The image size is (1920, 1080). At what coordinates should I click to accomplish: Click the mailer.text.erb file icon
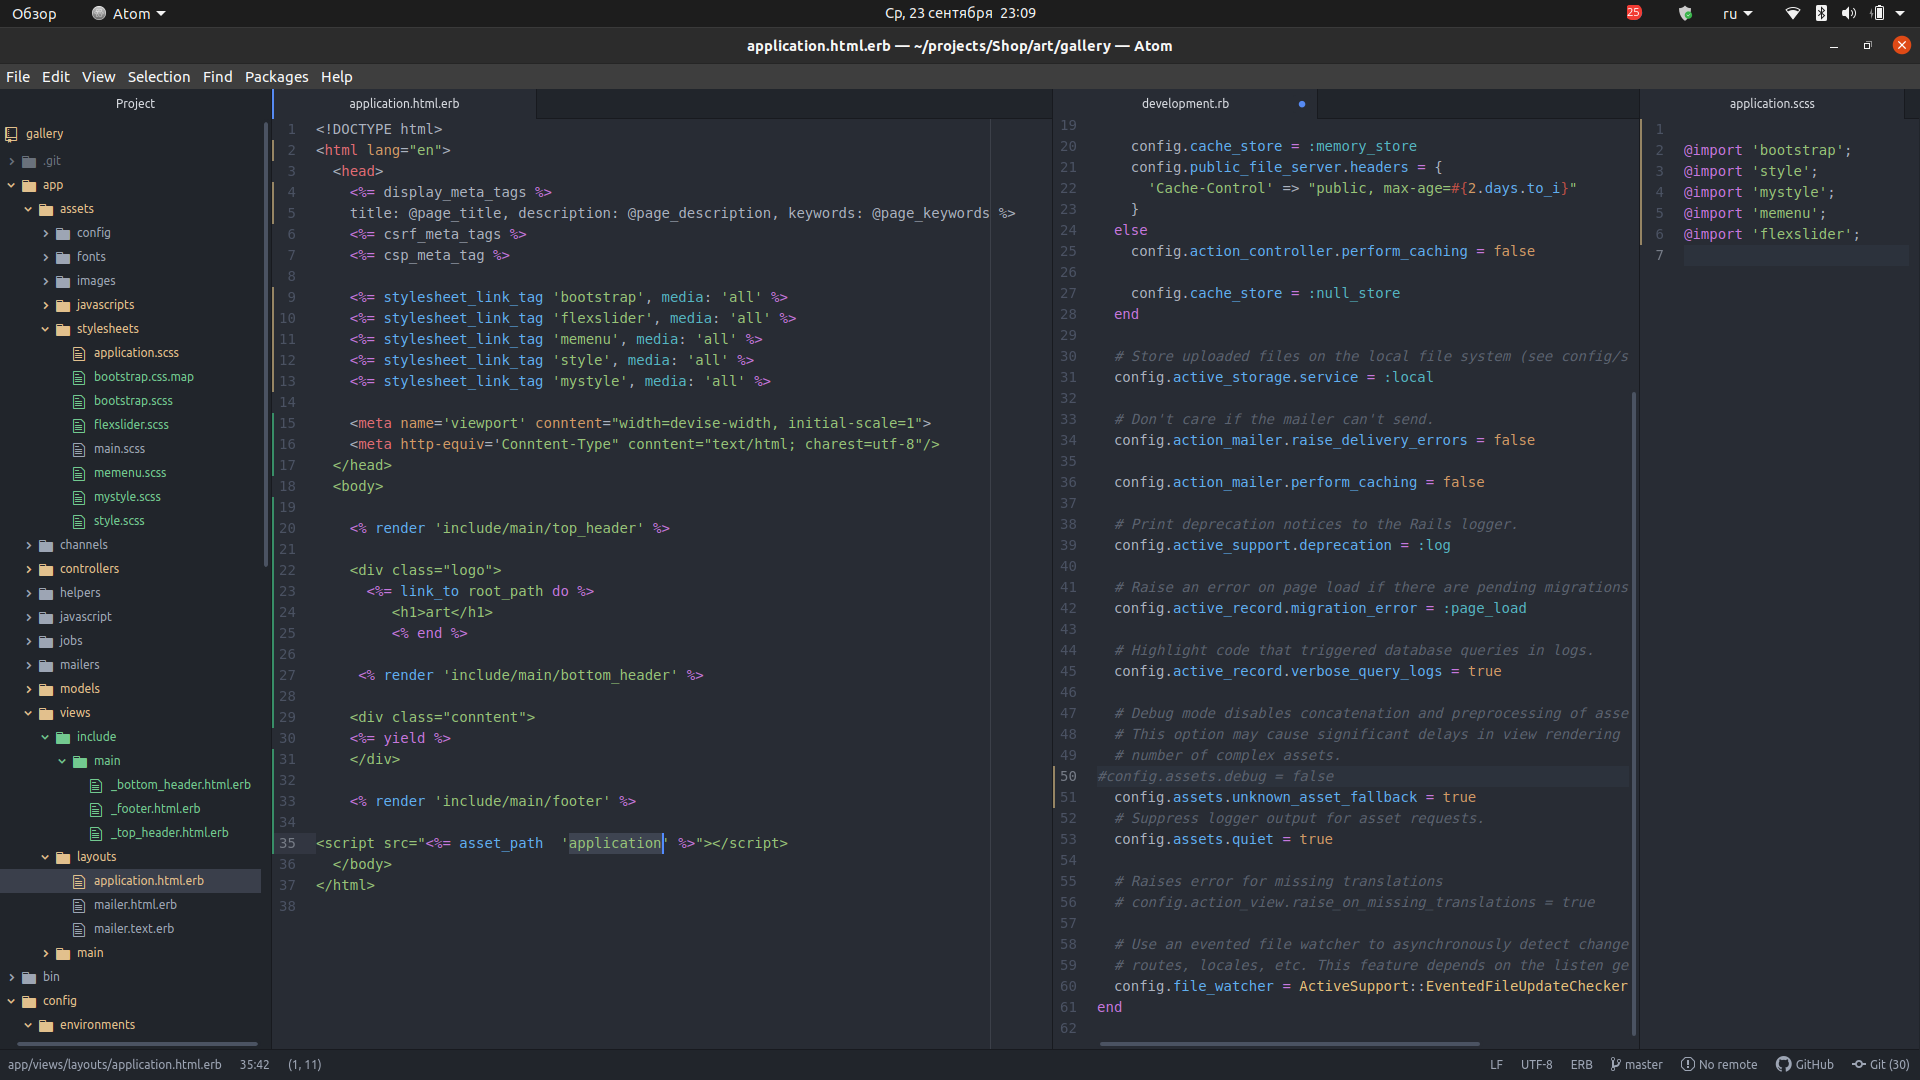[x=80, y=929]
